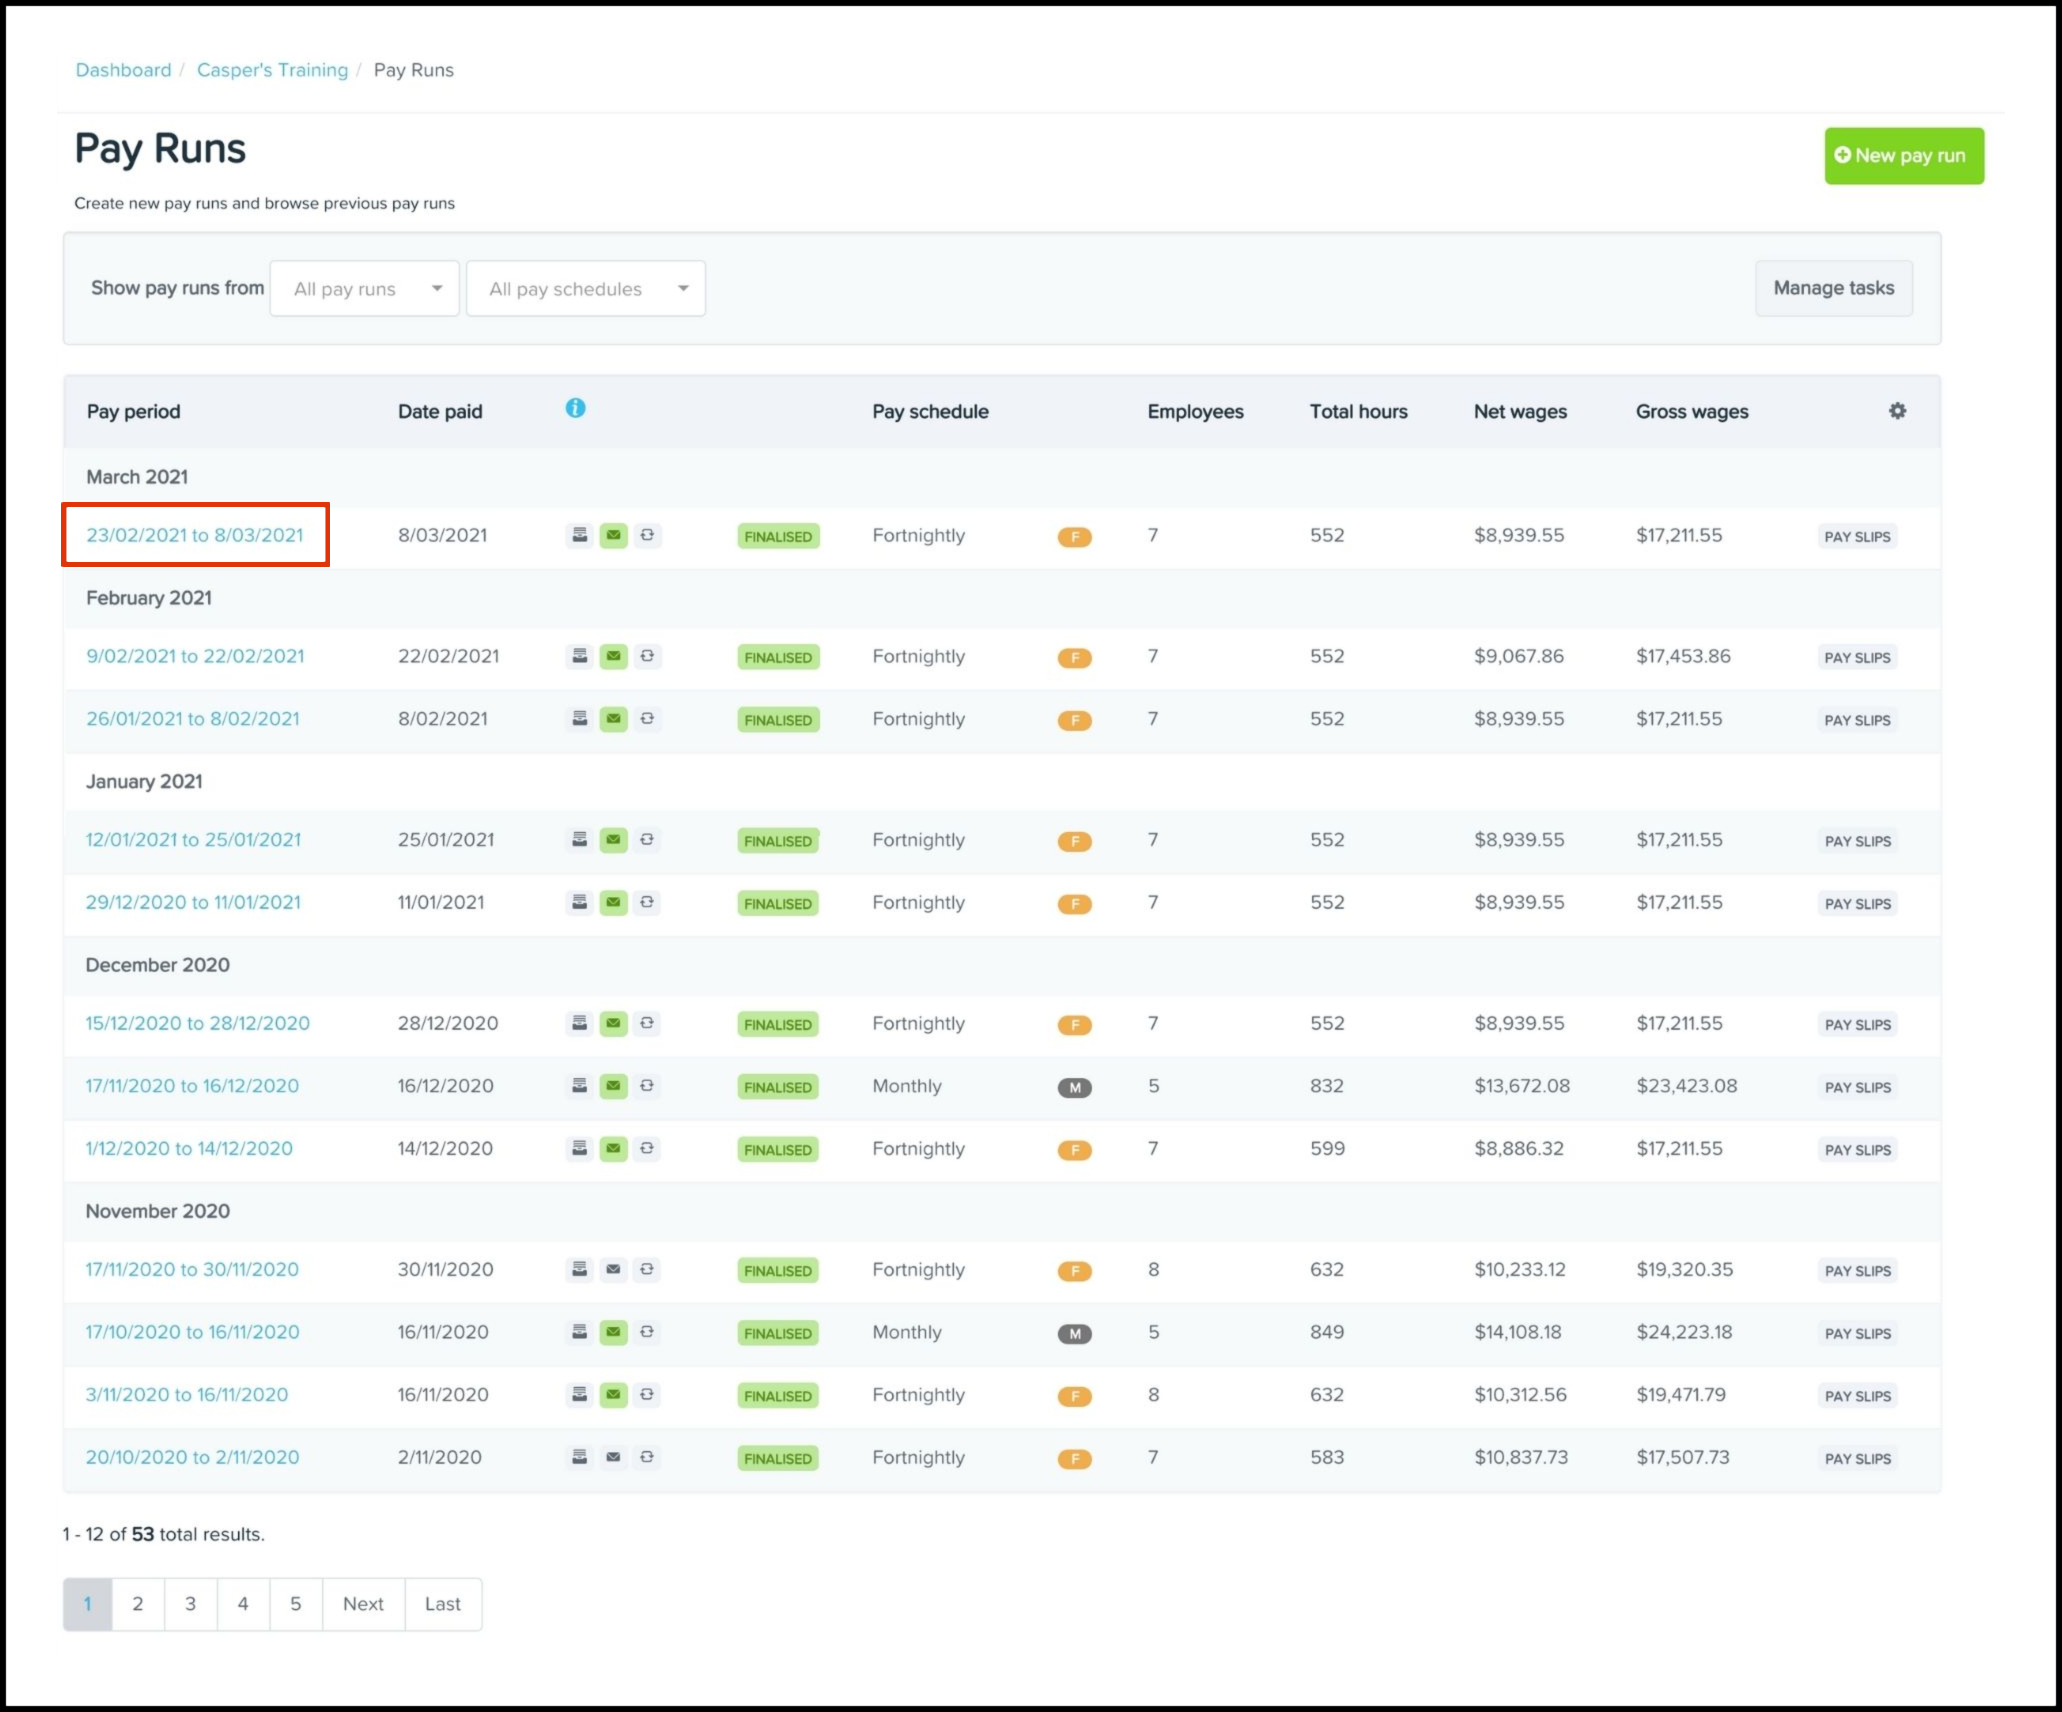2062x1712 pixels.
Task: Open column settings gear icon
Action: tap(1897, 411)
